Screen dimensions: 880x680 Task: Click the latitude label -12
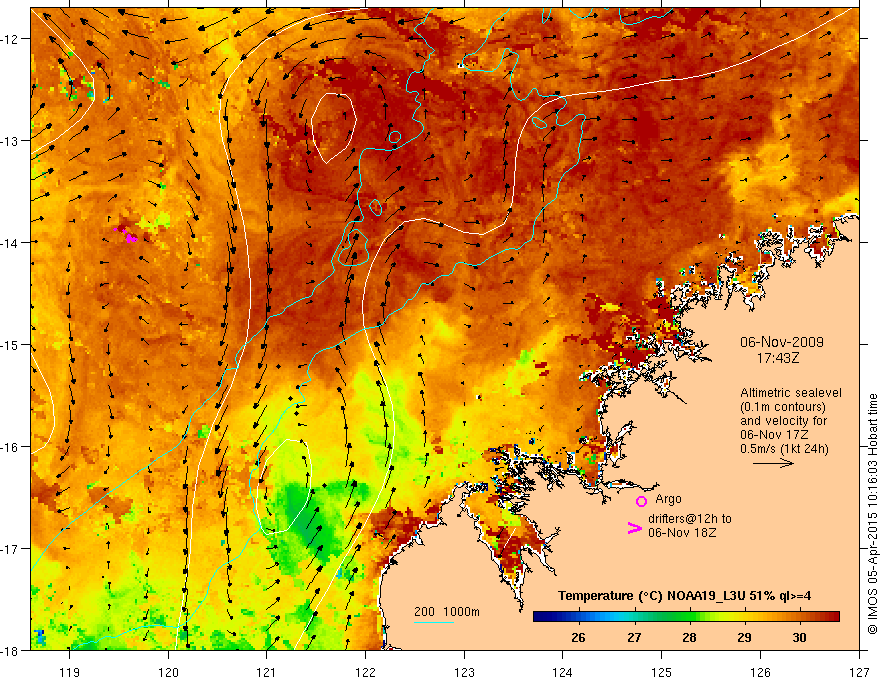[10, 39]
